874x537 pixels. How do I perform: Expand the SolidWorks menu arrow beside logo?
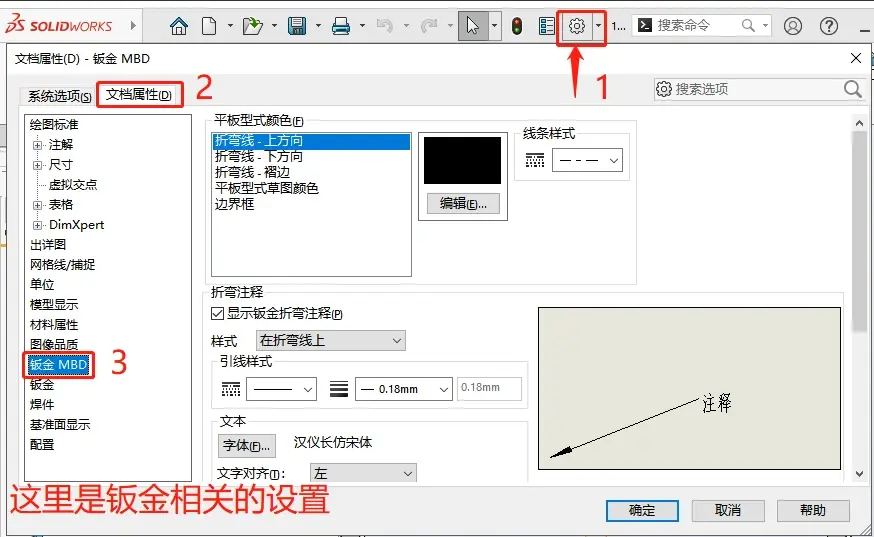click(133, 25)
